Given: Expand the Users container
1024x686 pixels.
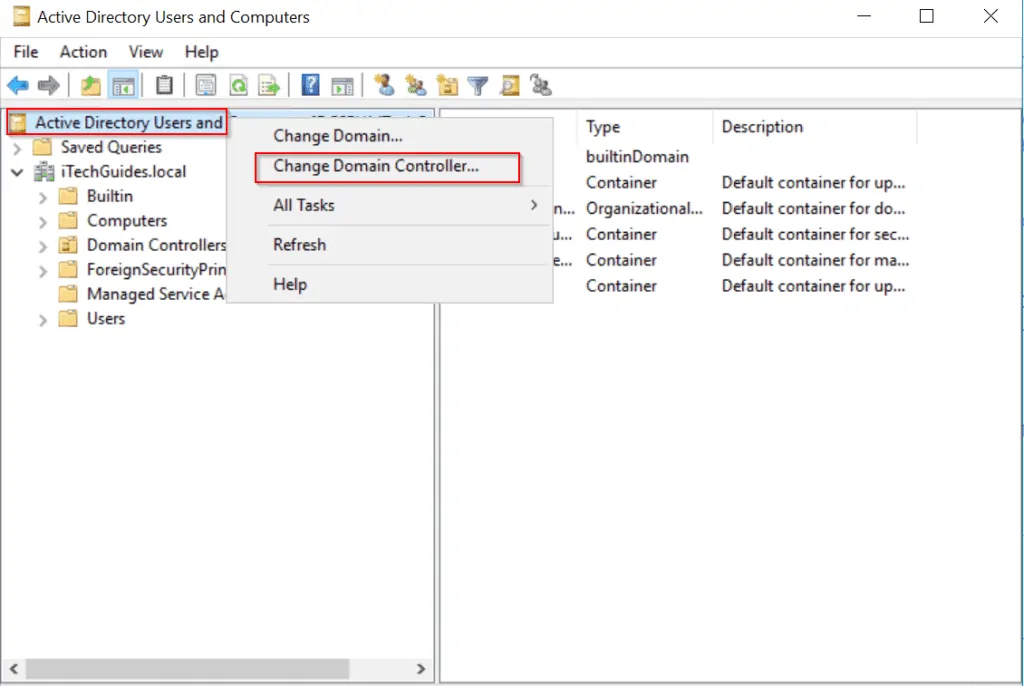Looking at the screenshot, I should [x=43, y=320].
